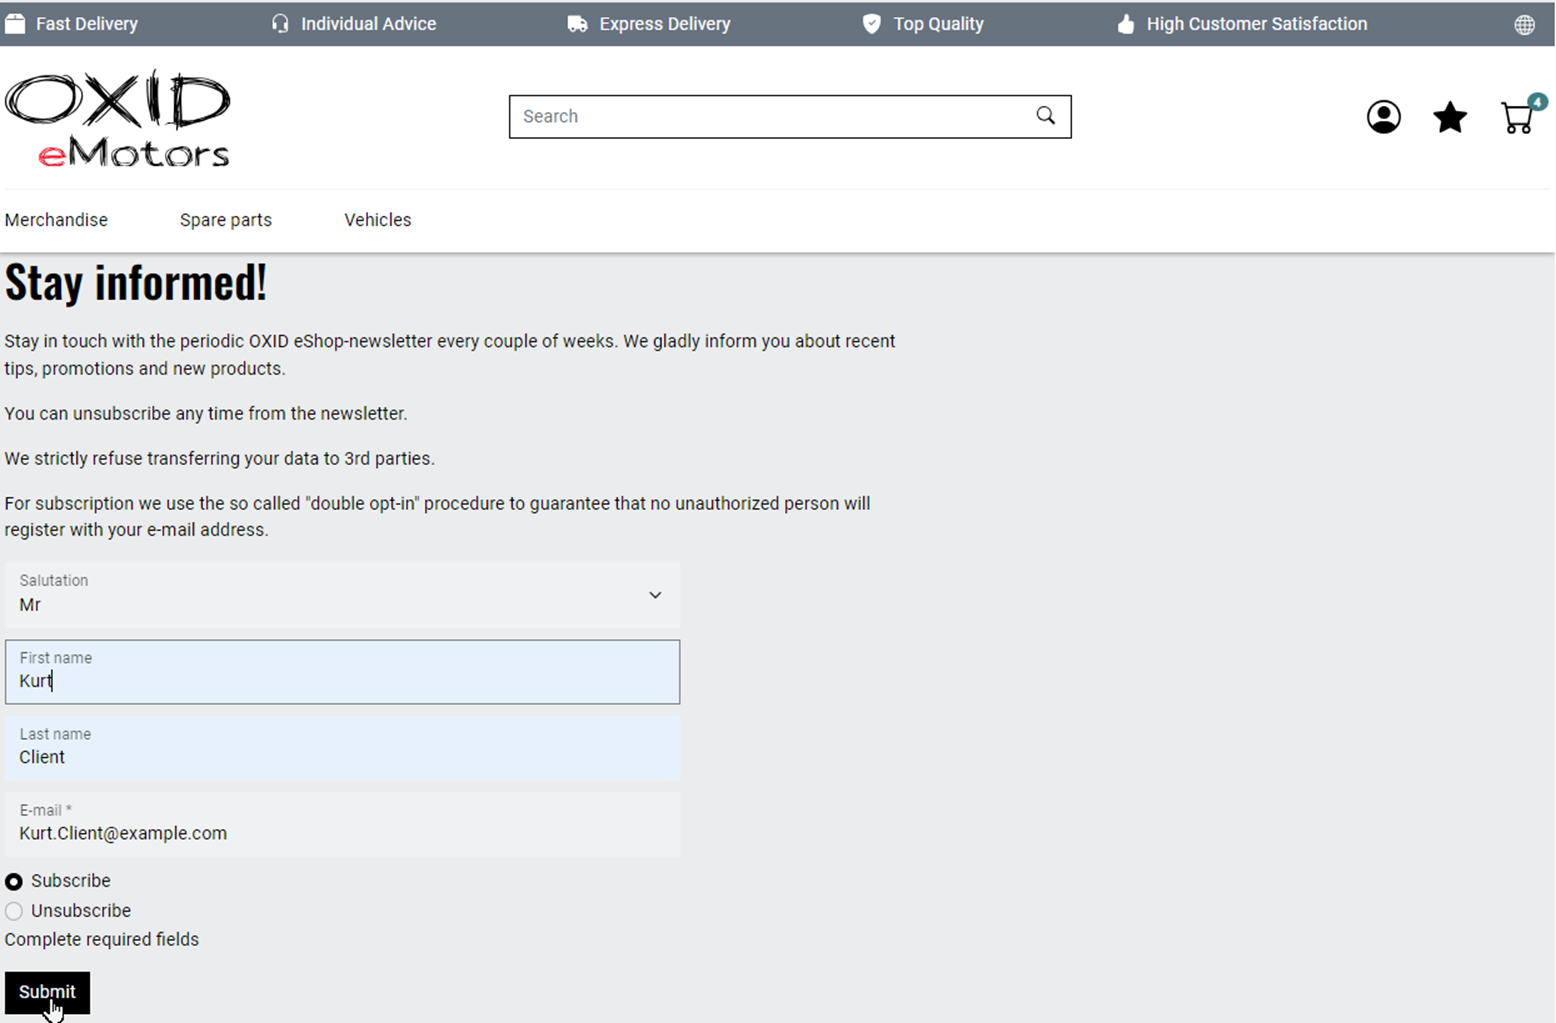Click the globe language icon

point(1524,25)
